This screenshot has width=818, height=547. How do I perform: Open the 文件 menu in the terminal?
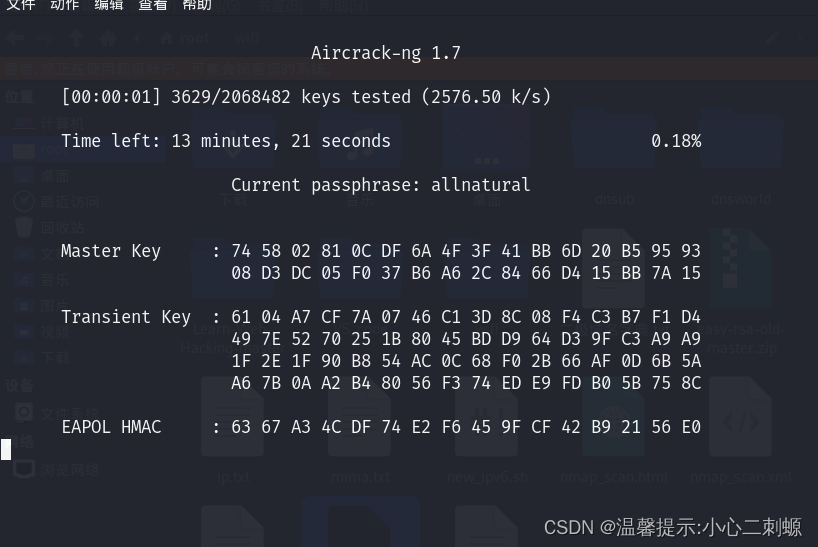click(x=20, y=5)
